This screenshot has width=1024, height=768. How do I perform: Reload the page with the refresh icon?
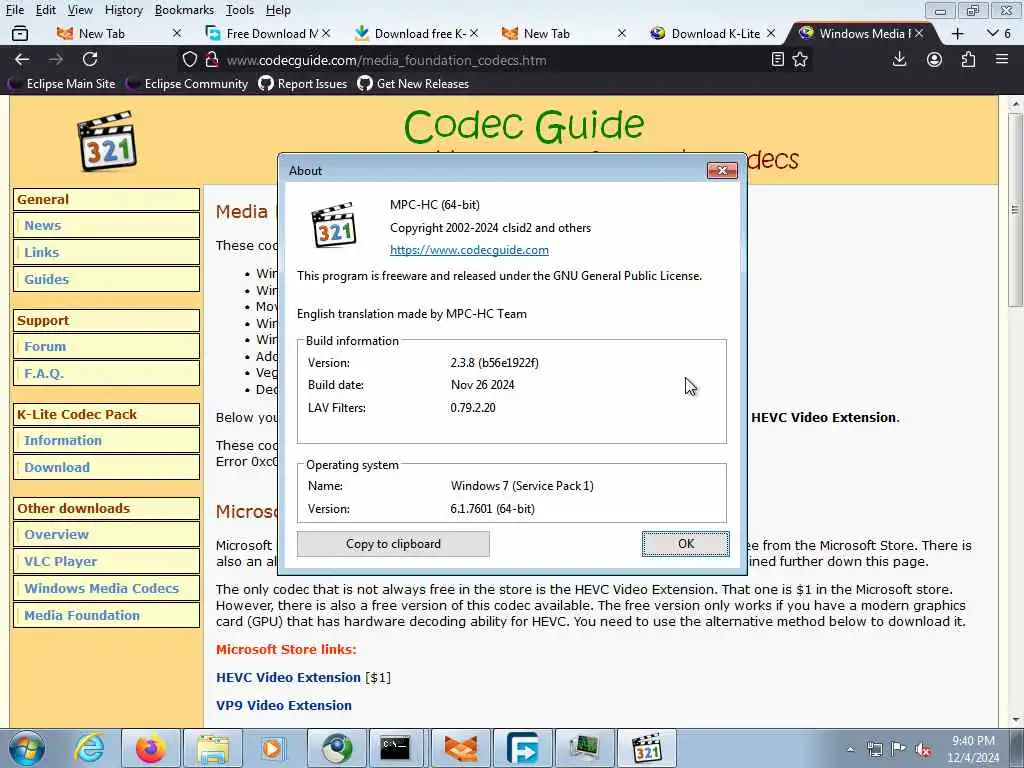90,59
